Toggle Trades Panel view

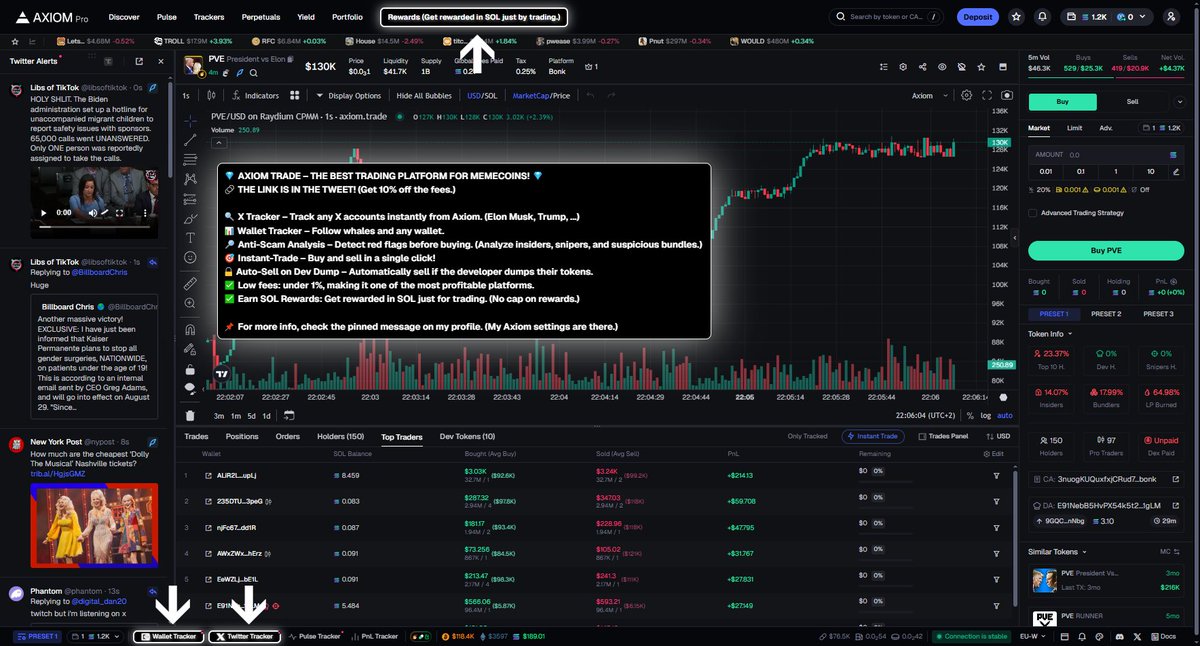[x=943, y=436]
